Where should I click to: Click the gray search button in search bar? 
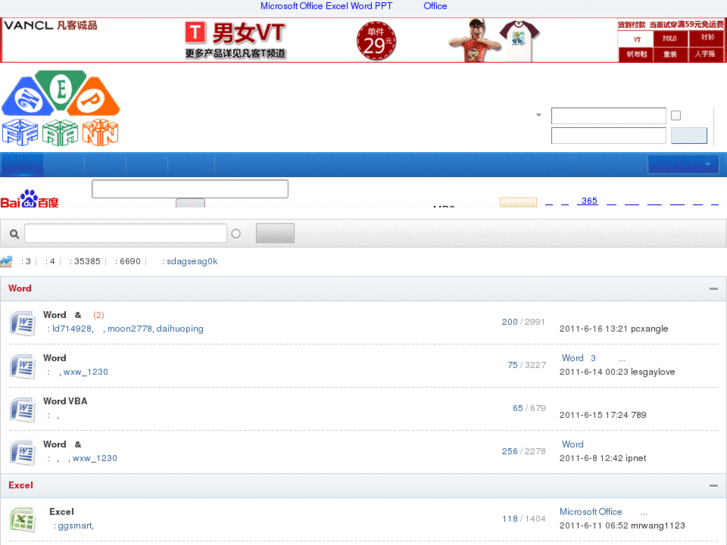click(x=275, y=233)
